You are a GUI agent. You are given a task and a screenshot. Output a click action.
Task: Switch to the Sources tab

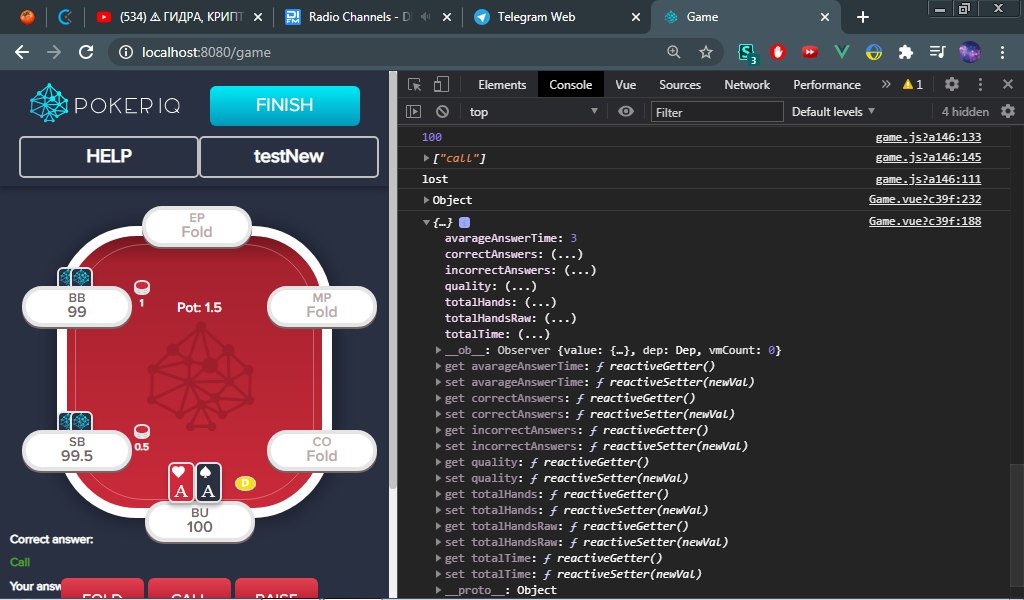click(679, 84)
